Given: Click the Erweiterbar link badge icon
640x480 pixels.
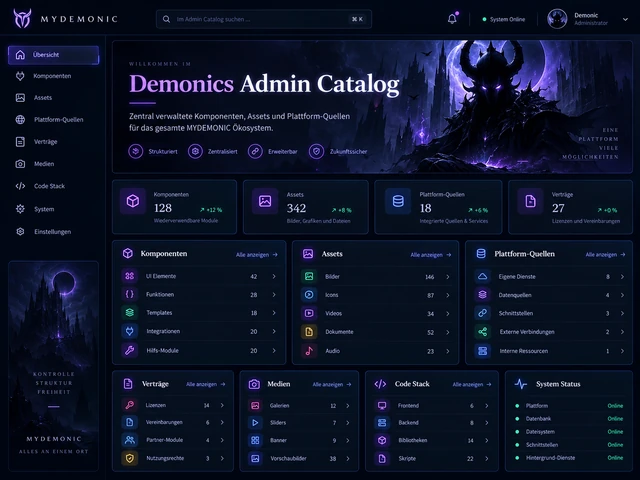Looking at the screenshot, I should pos(255,151).
